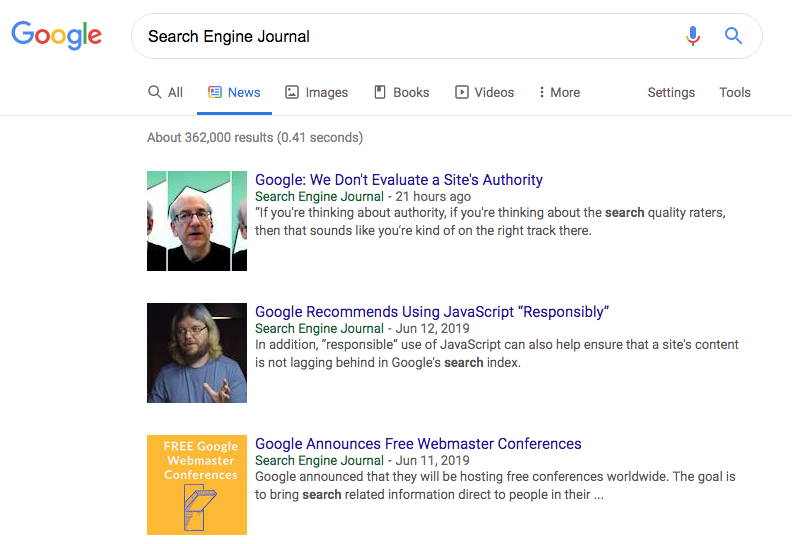Switch to the Books tab
This screenshot has height=544, width=792.
(402, 92)
